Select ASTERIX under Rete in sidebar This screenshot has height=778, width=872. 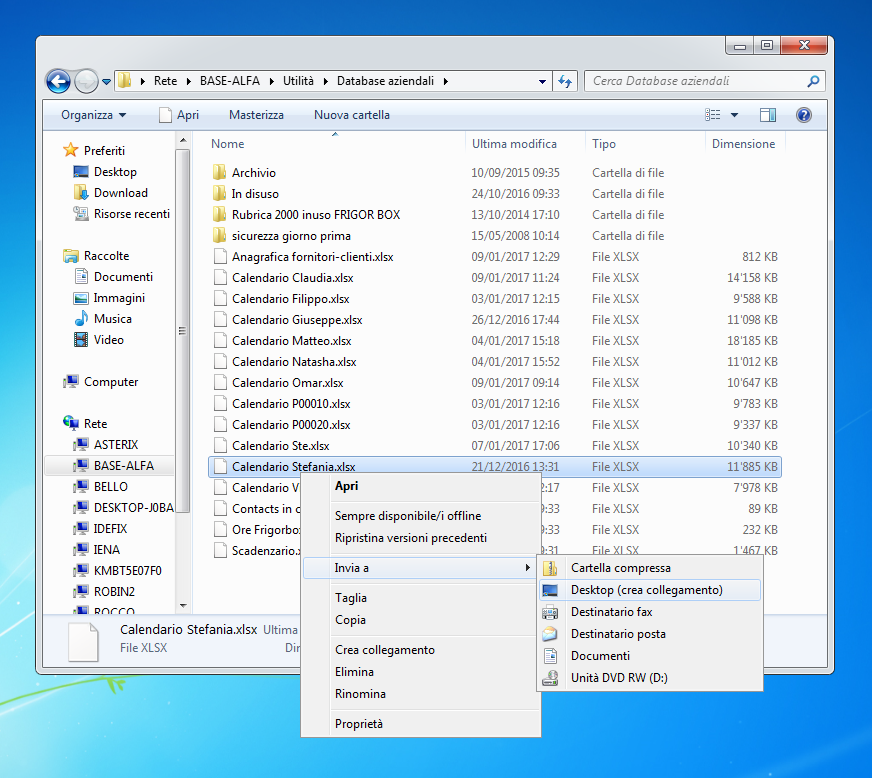[x=116, y=444]
